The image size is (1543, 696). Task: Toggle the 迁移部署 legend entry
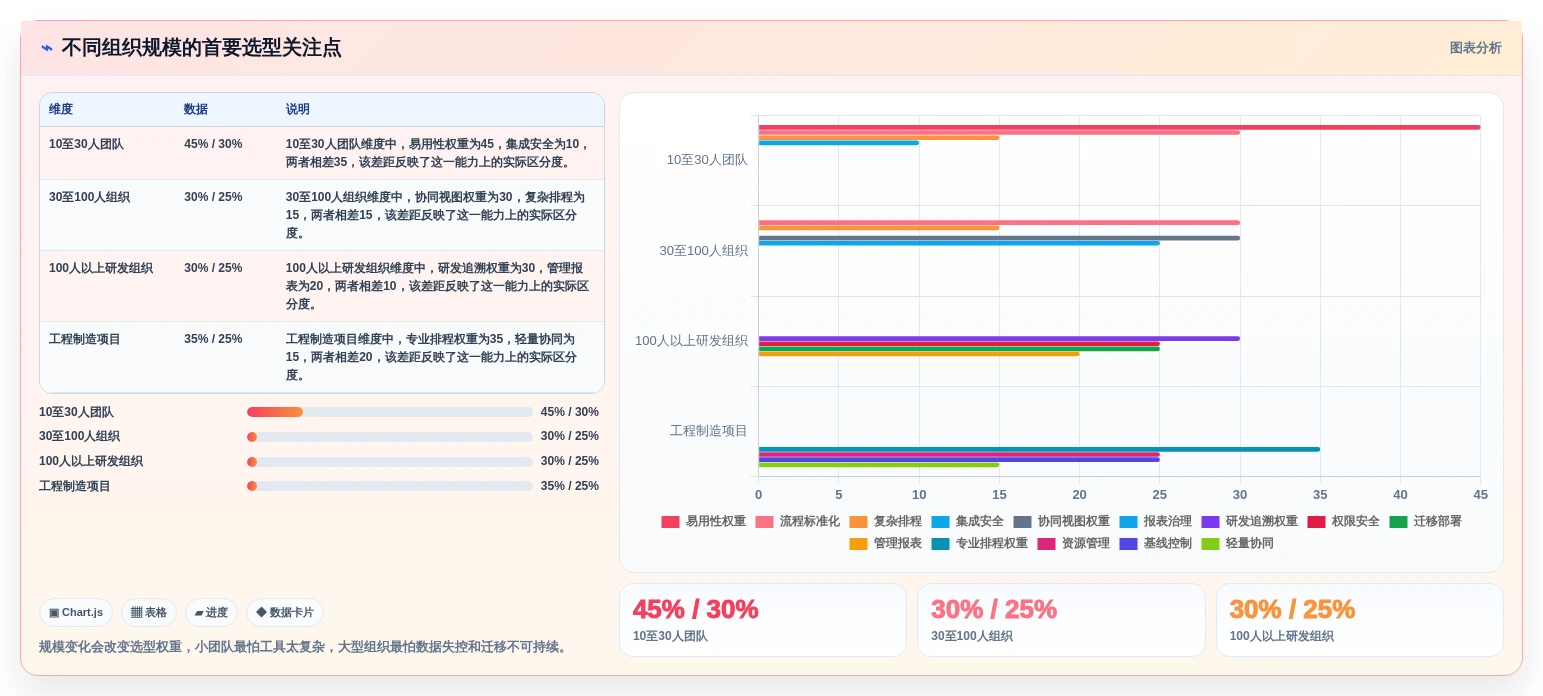point(1426,522)
